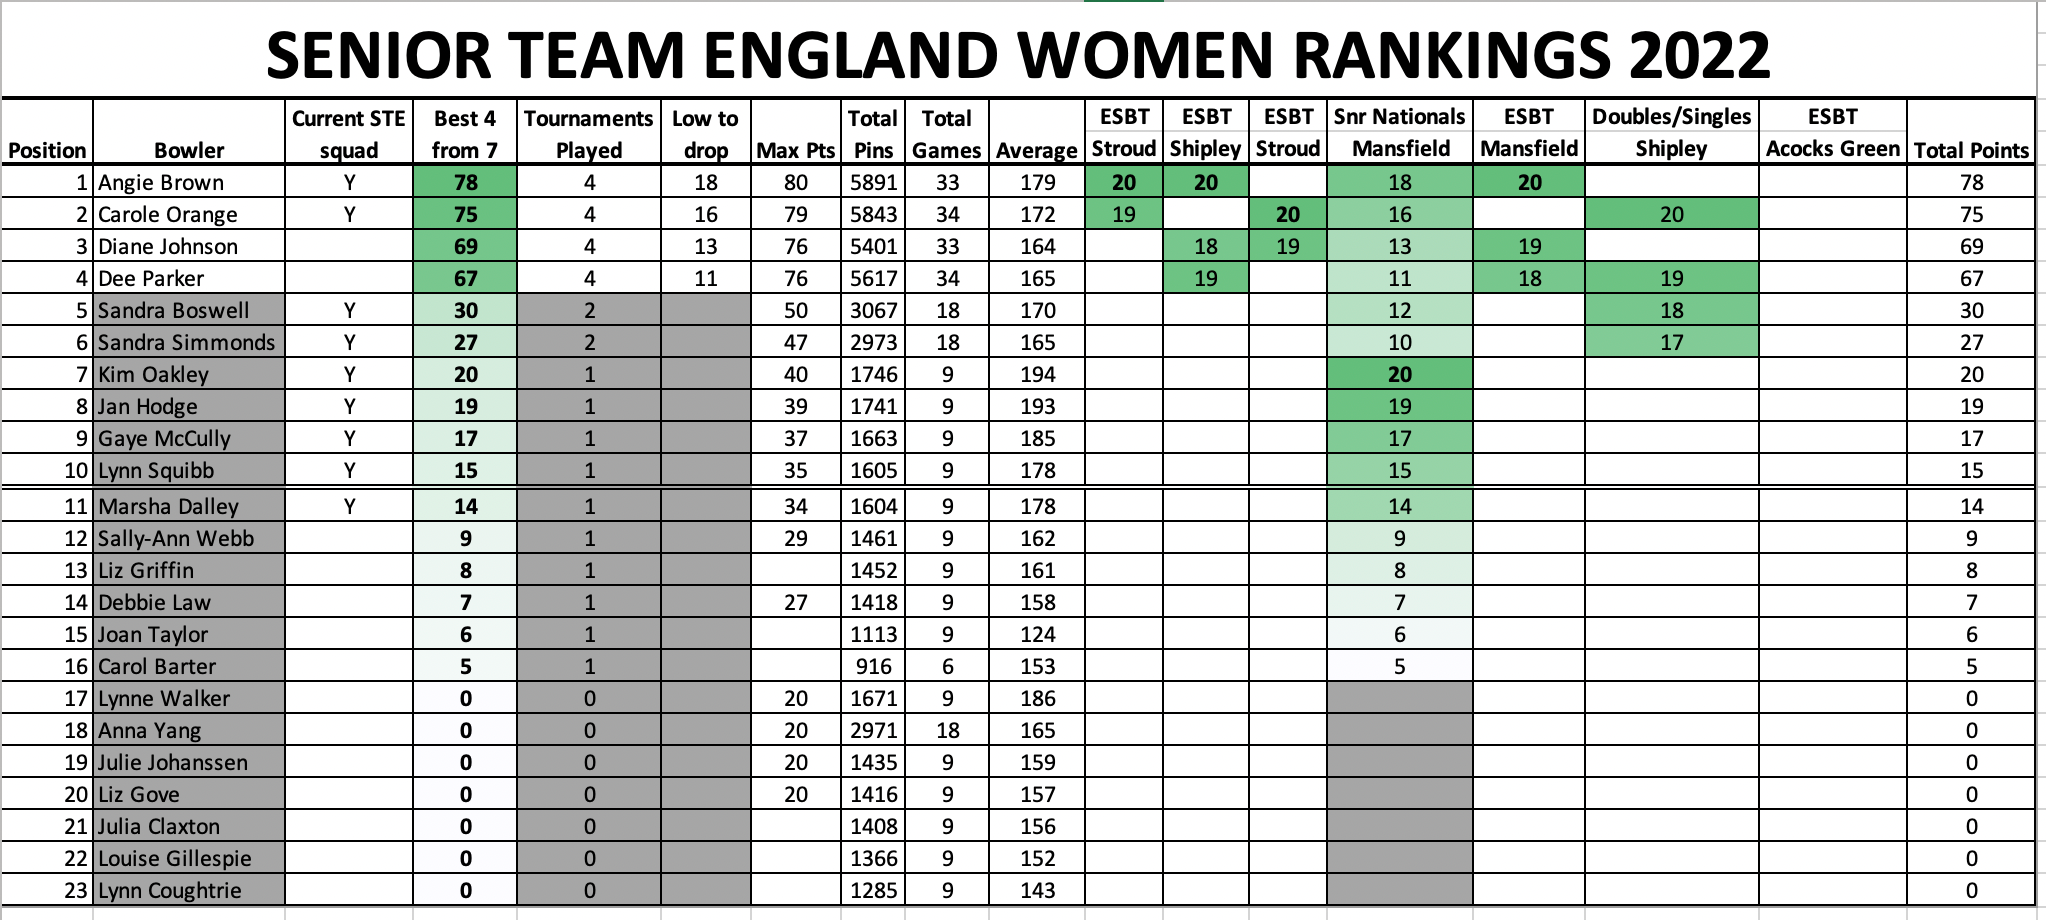Screen dimensions: 2046x920
Task: Select the Angie Brown bowler cell
Action: [189, 182]
